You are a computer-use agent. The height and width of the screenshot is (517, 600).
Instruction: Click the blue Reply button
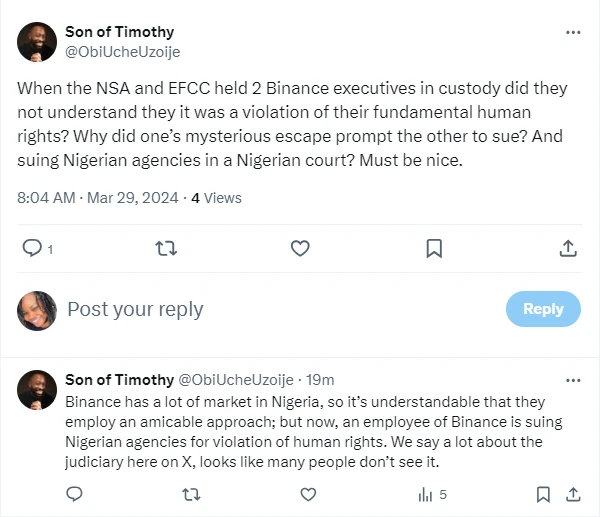point(543,309)
